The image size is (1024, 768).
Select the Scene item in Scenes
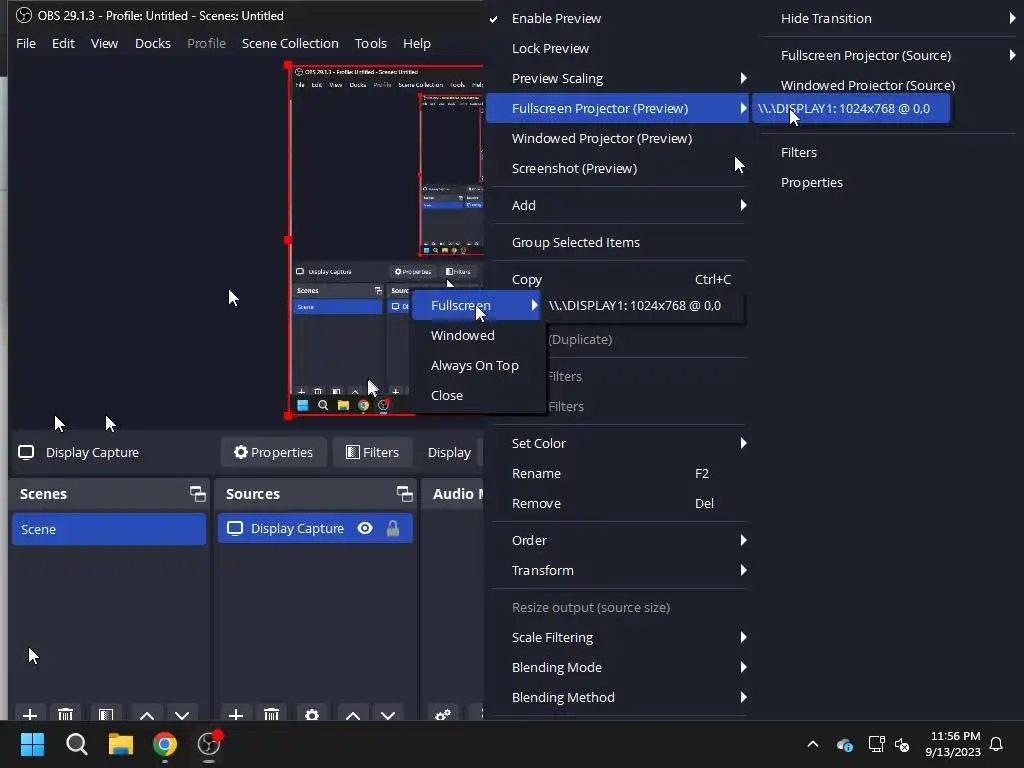click(108, 529)
